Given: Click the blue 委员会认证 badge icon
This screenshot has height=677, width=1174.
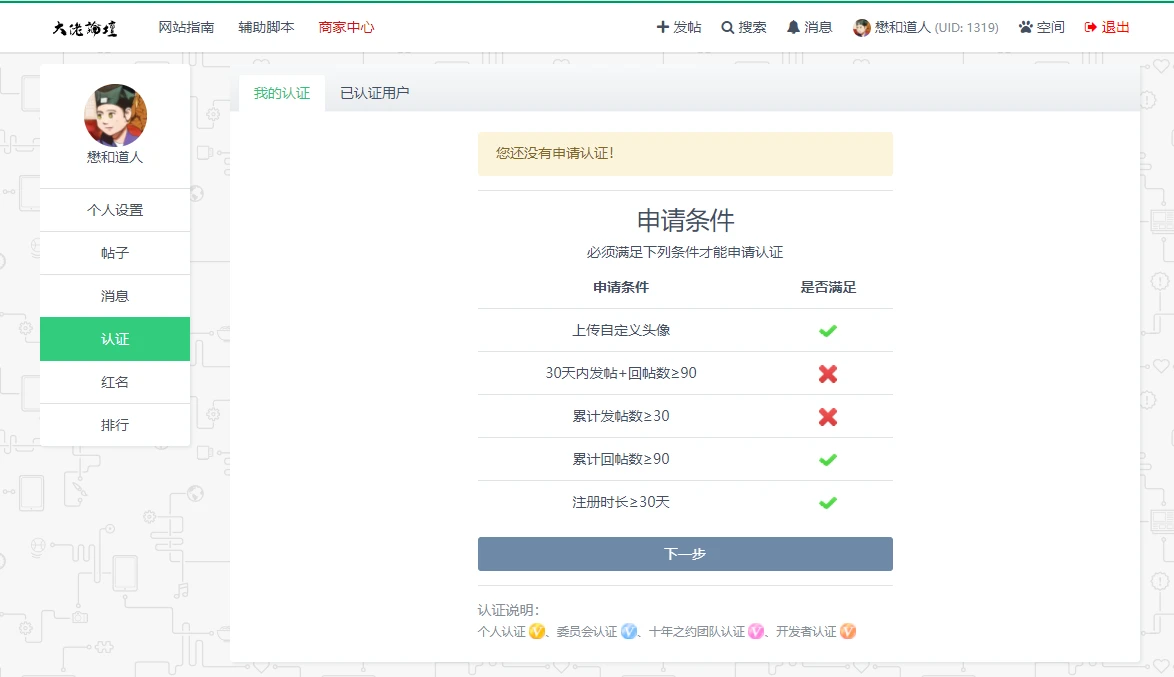Looking at the screenshot, I should tap(629, 631).
